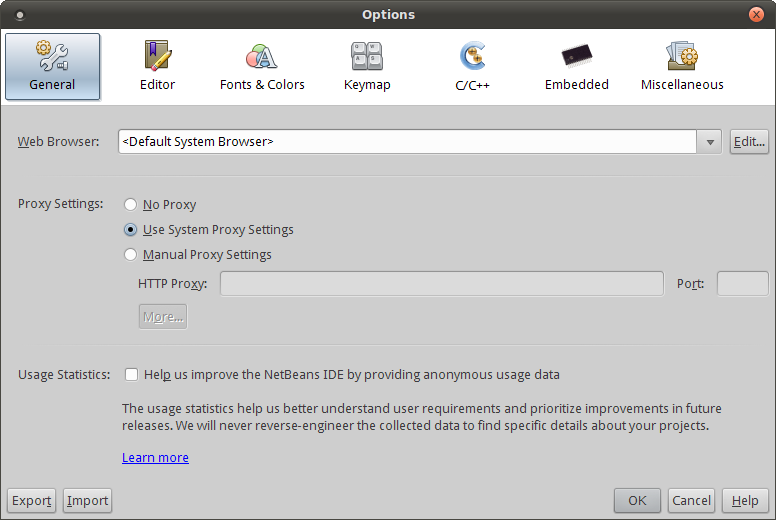Click the Web Browser label
This screenshot has height=520, width=776.
pyautogui.click(x=58, y=142)
